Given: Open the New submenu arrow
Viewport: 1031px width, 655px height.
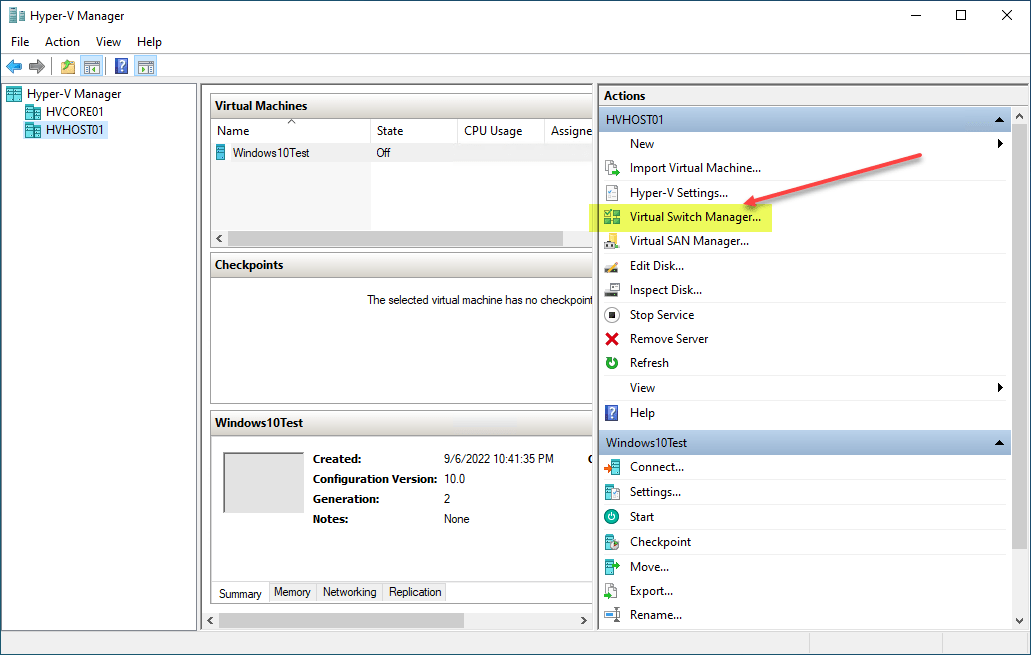Looking at the screenshot, I should [1000, 143].
